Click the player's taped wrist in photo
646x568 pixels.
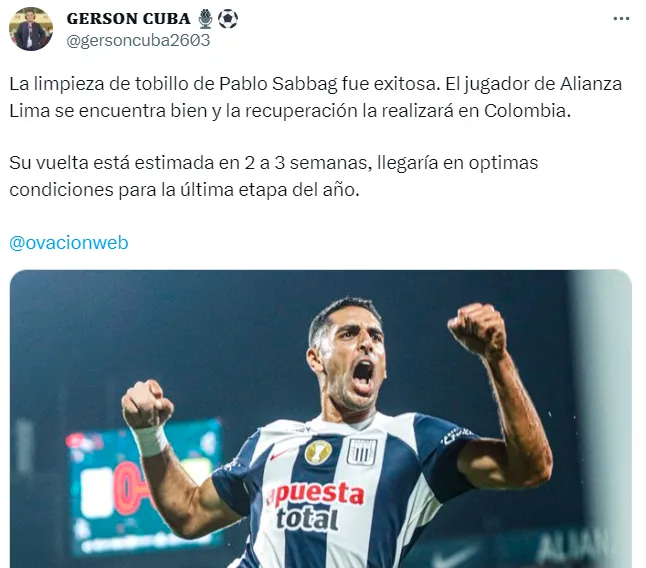click(x=151, y=440)
